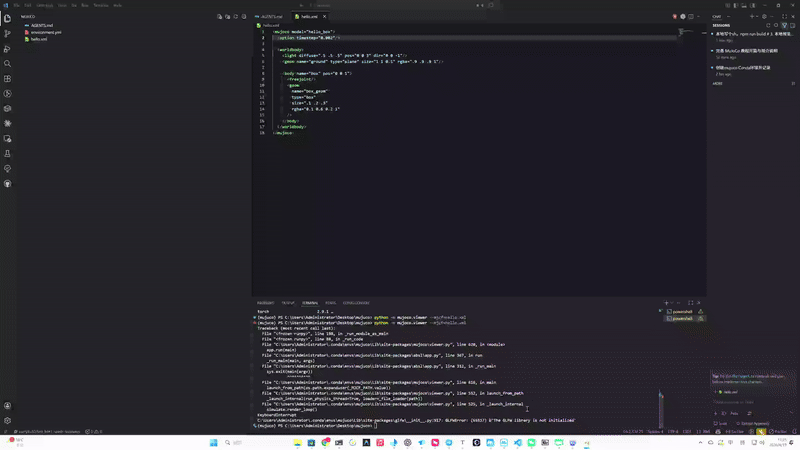Click the Manage gear icon in activity bar
The width and height of the screenshot is (800, 450).
tap(8, 420)
